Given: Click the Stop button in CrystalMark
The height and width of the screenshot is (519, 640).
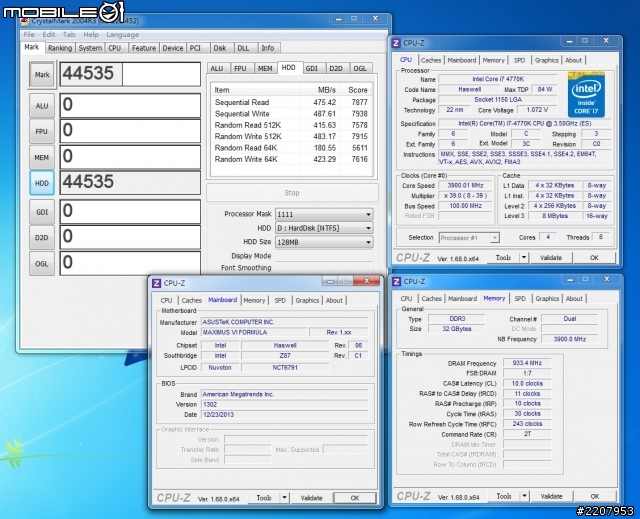Looking at the screenshot, I should coord(292,193).
